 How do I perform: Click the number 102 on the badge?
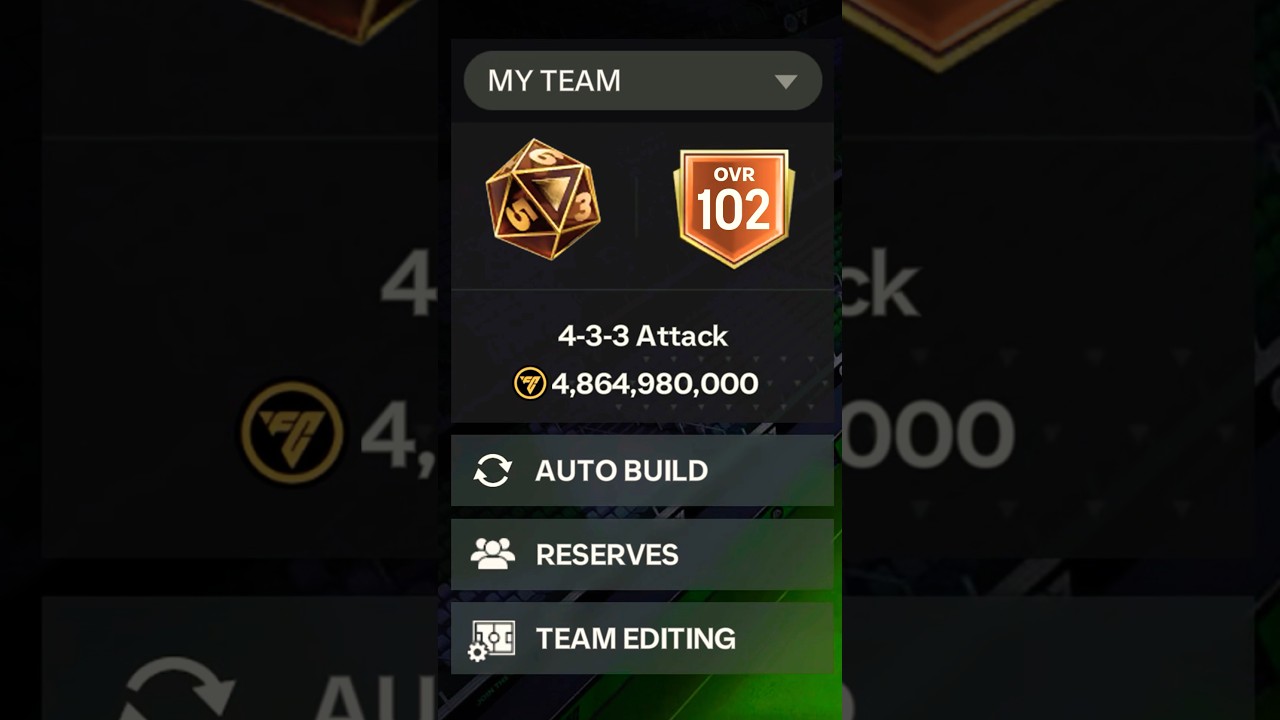coord(734,211)
